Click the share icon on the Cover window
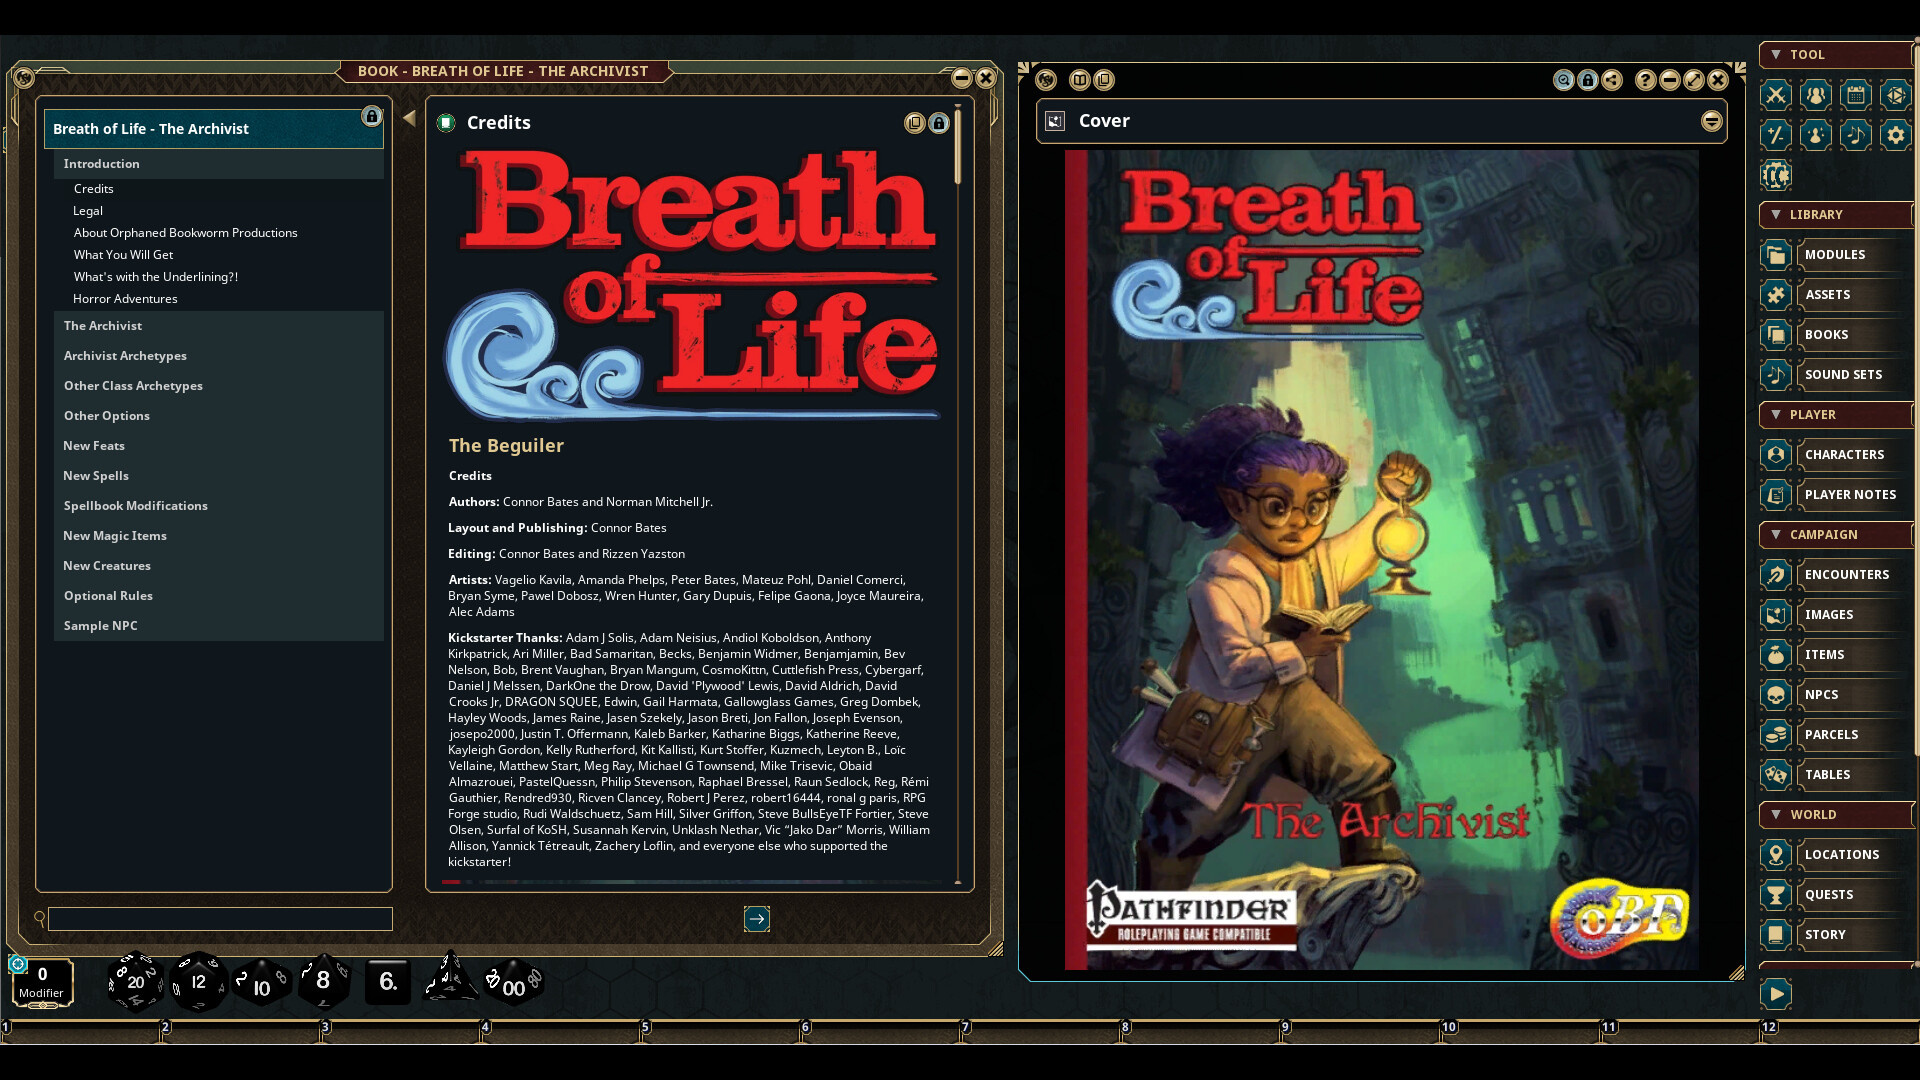Image resolution: width=1920 pixels, height=1080 pixels. 1612,80
